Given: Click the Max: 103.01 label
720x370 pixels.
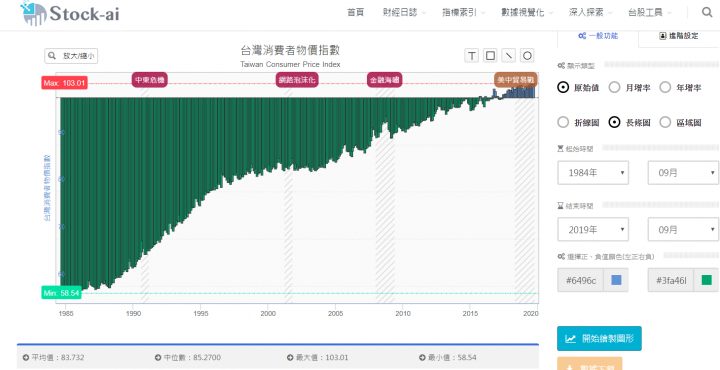Looking at the screenshot, I should click(x=64, y=83).
